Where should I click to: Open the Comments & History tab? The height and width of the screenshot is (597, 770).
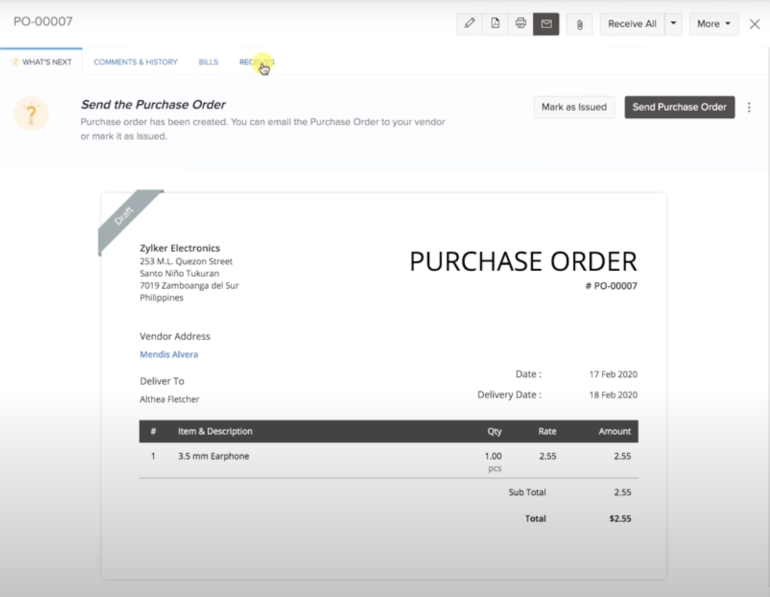point(135,62)
